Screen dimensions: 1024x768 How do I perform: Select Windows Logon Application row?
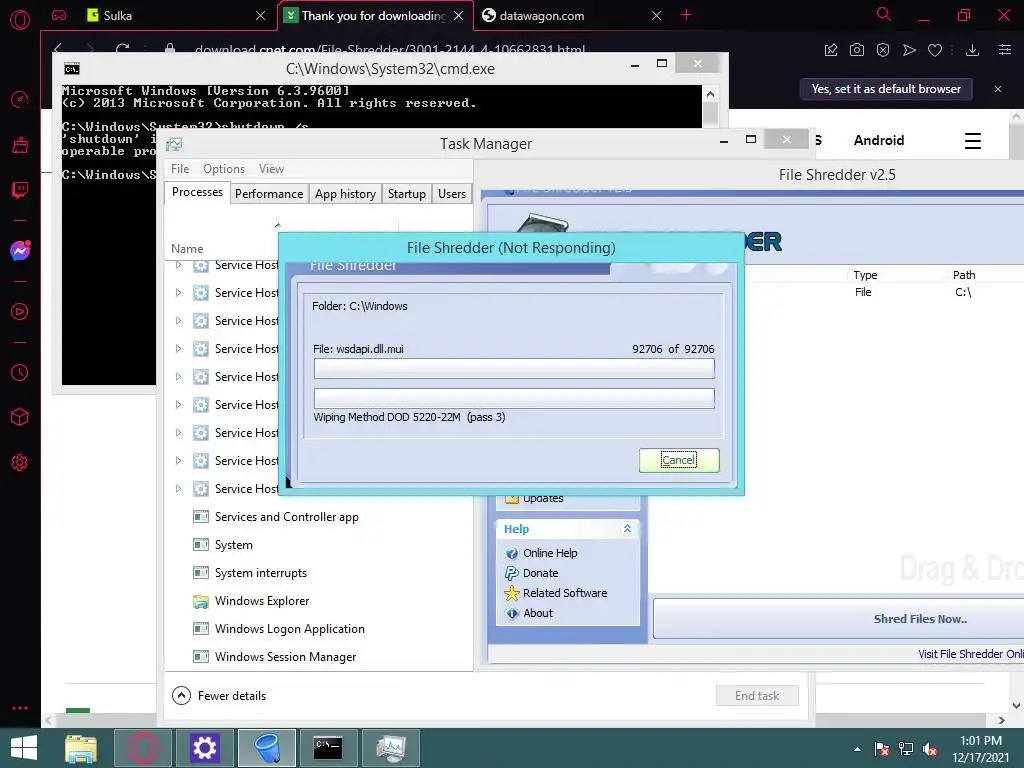tap(319, 629)
